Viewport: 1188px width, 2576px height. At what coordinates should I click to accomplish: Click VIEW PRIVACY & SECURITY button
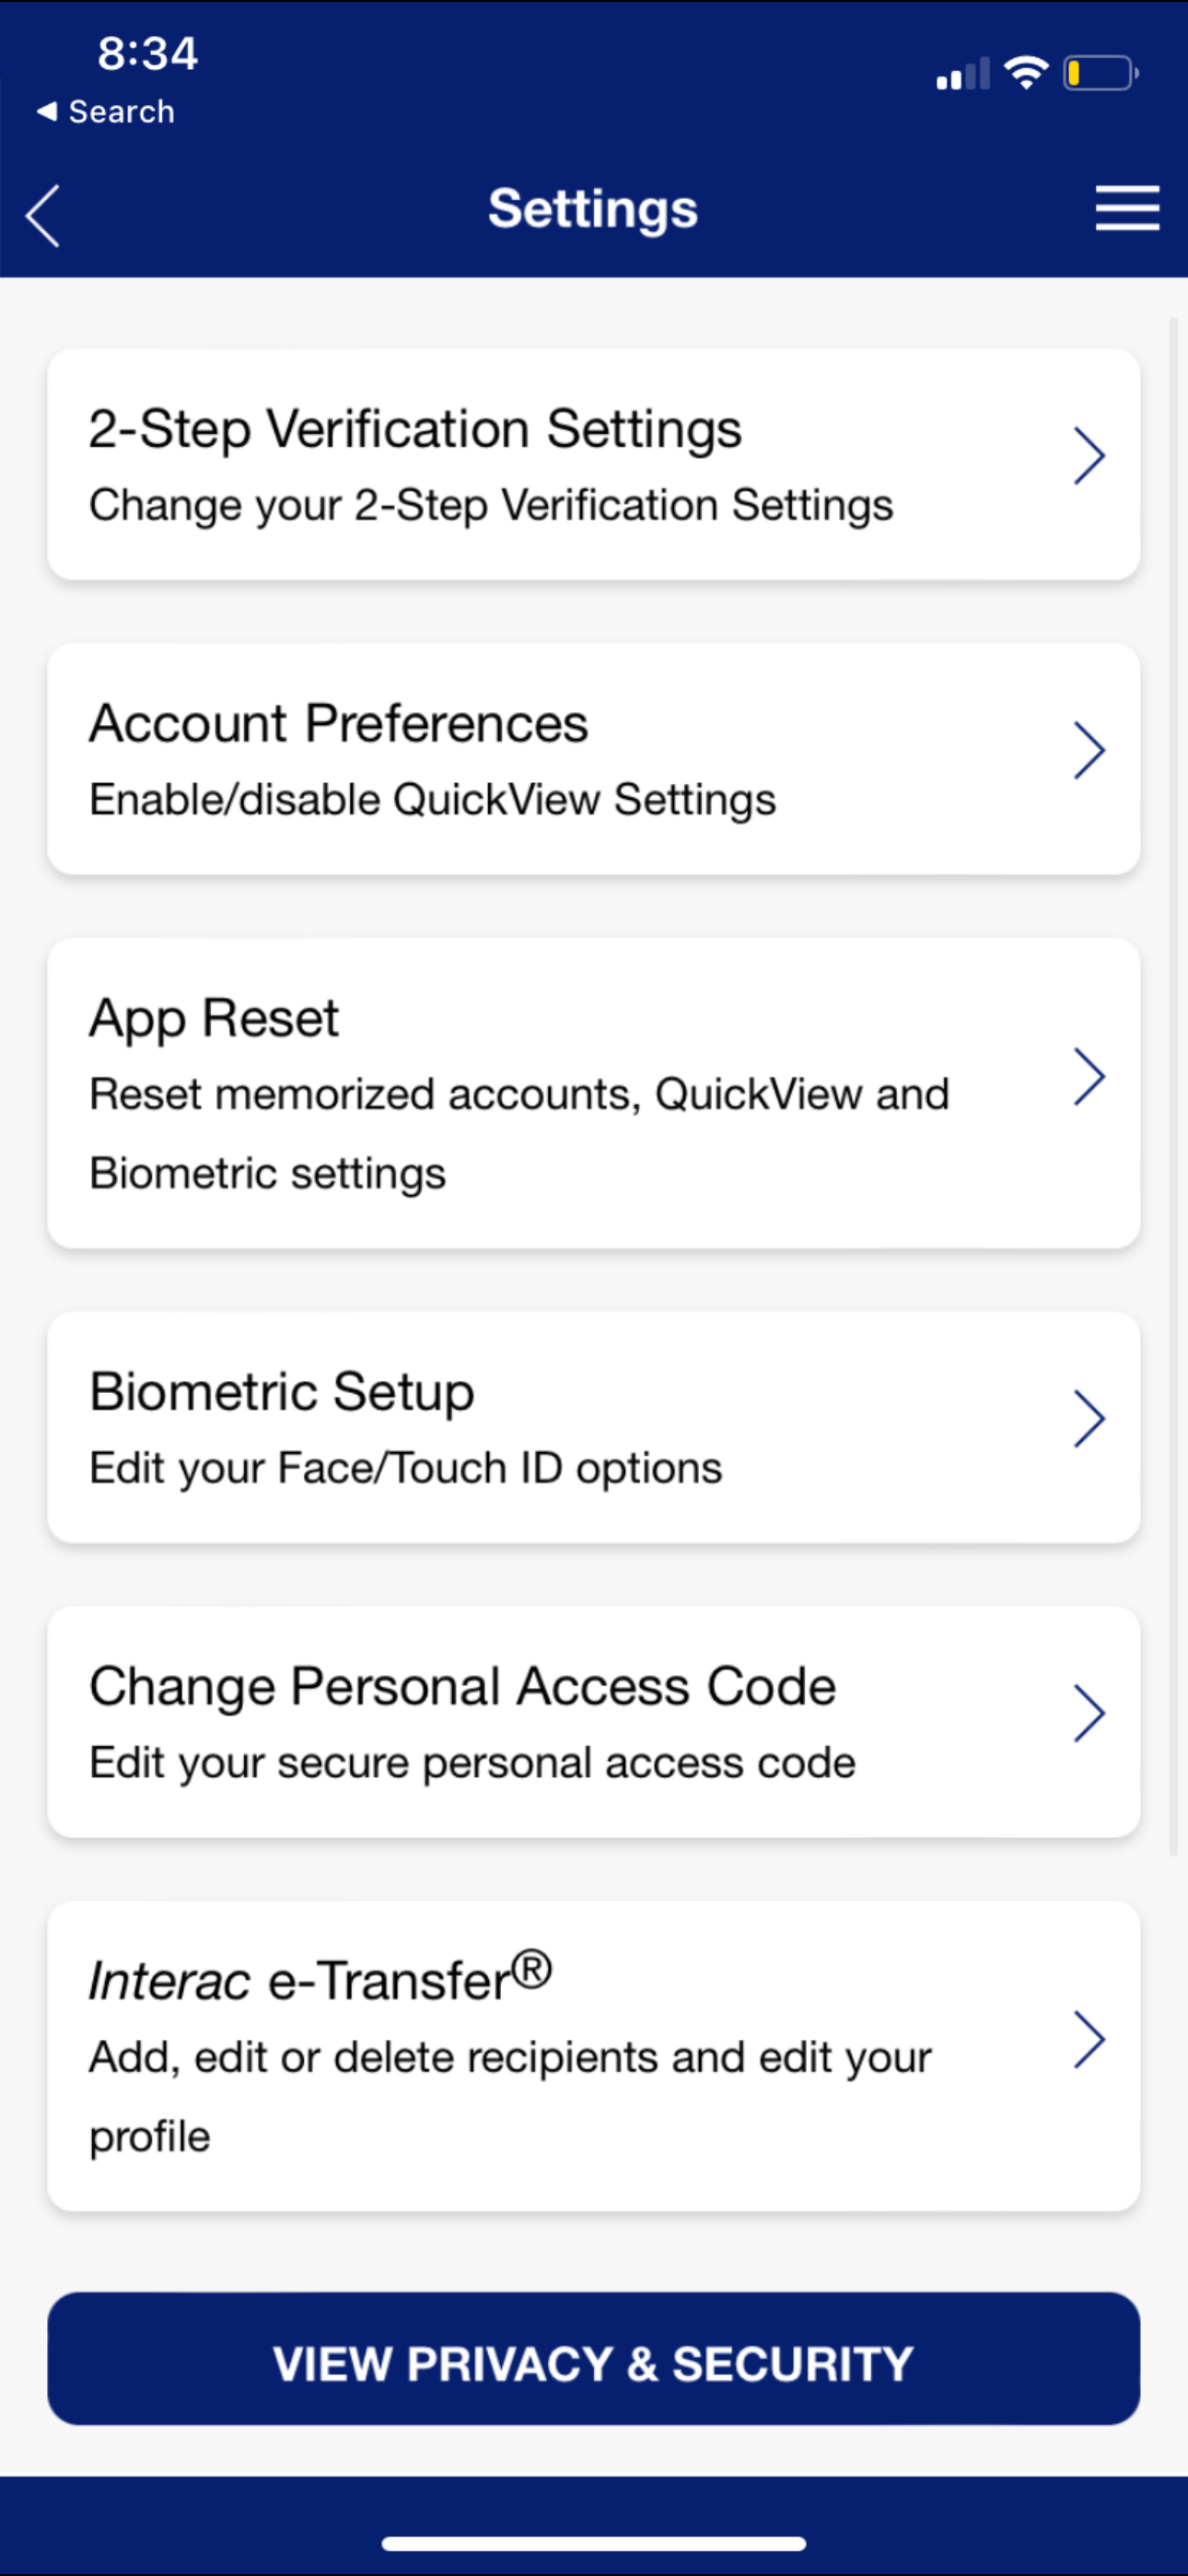tap(594, 2359)
